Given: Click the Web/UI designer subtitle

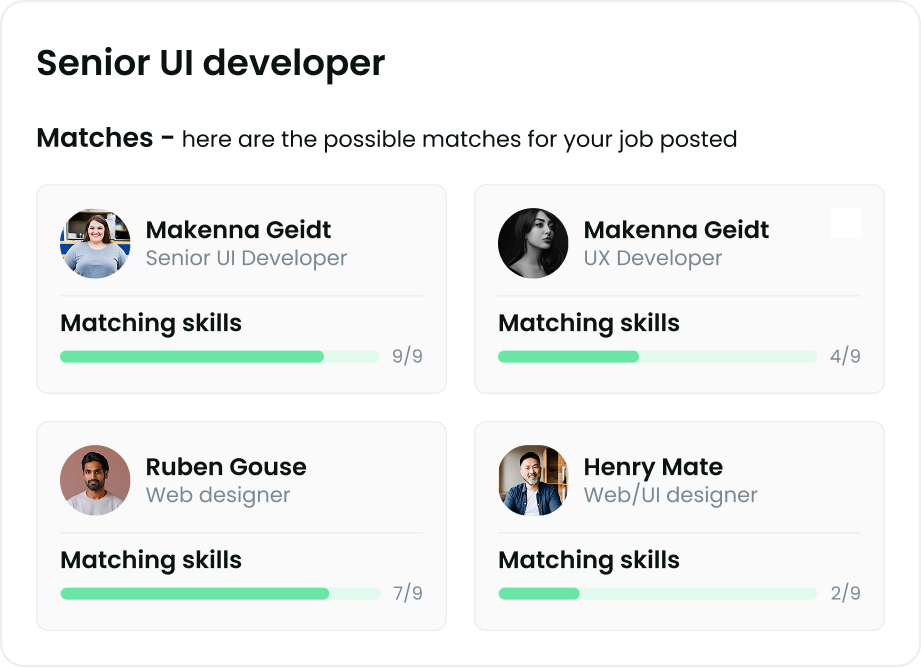Looking at the screenshot, I should (x=671, y=495).
